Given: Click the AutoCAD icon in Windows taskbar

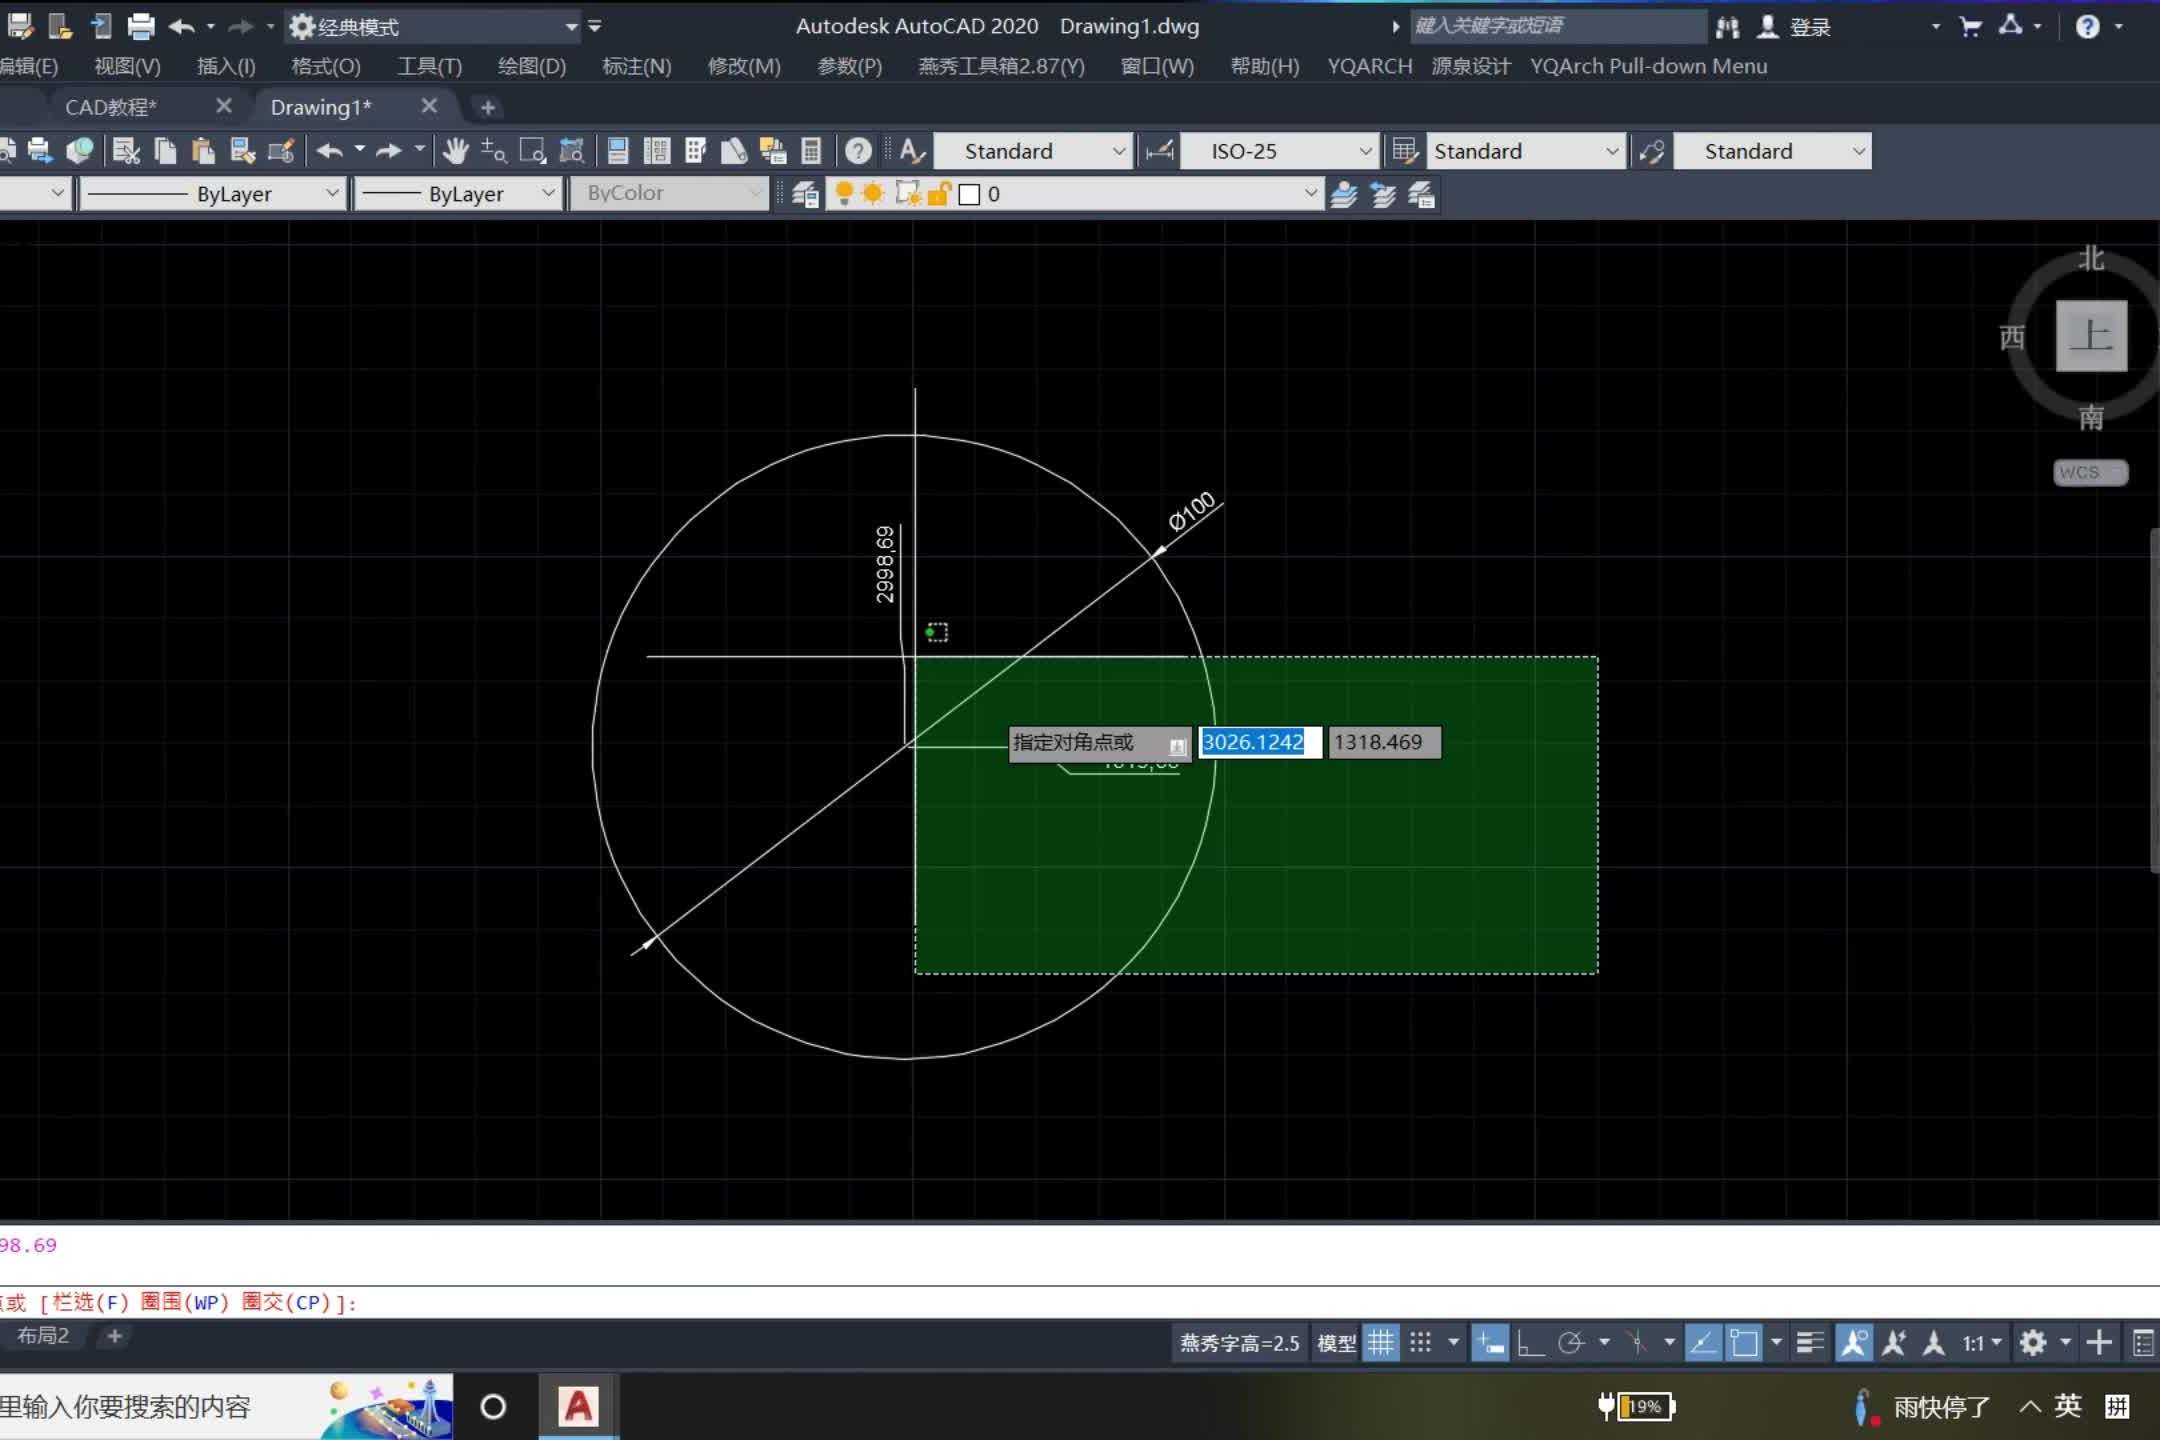Looking at the screenshot, I should pyautogui.click(x=579, y=1406).
